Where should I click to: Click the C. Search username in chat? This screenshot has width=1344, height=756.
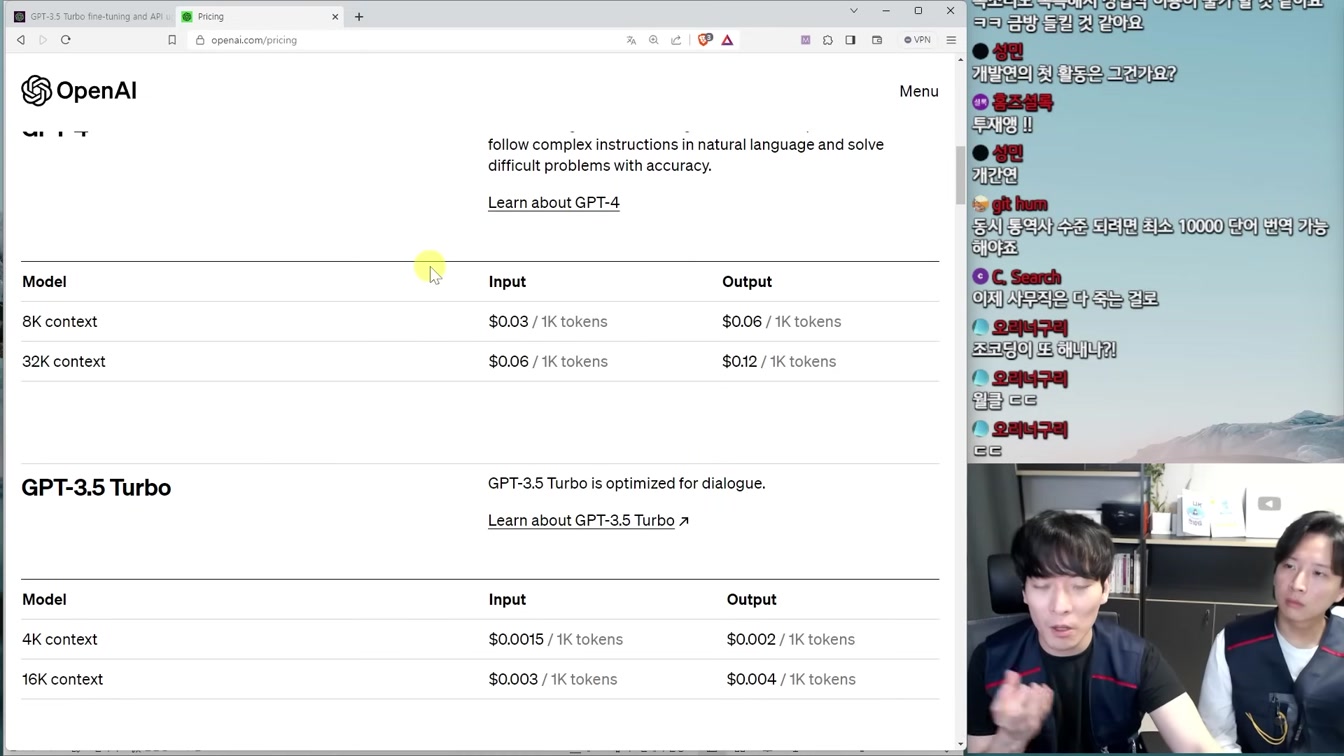pos(1026,277)
